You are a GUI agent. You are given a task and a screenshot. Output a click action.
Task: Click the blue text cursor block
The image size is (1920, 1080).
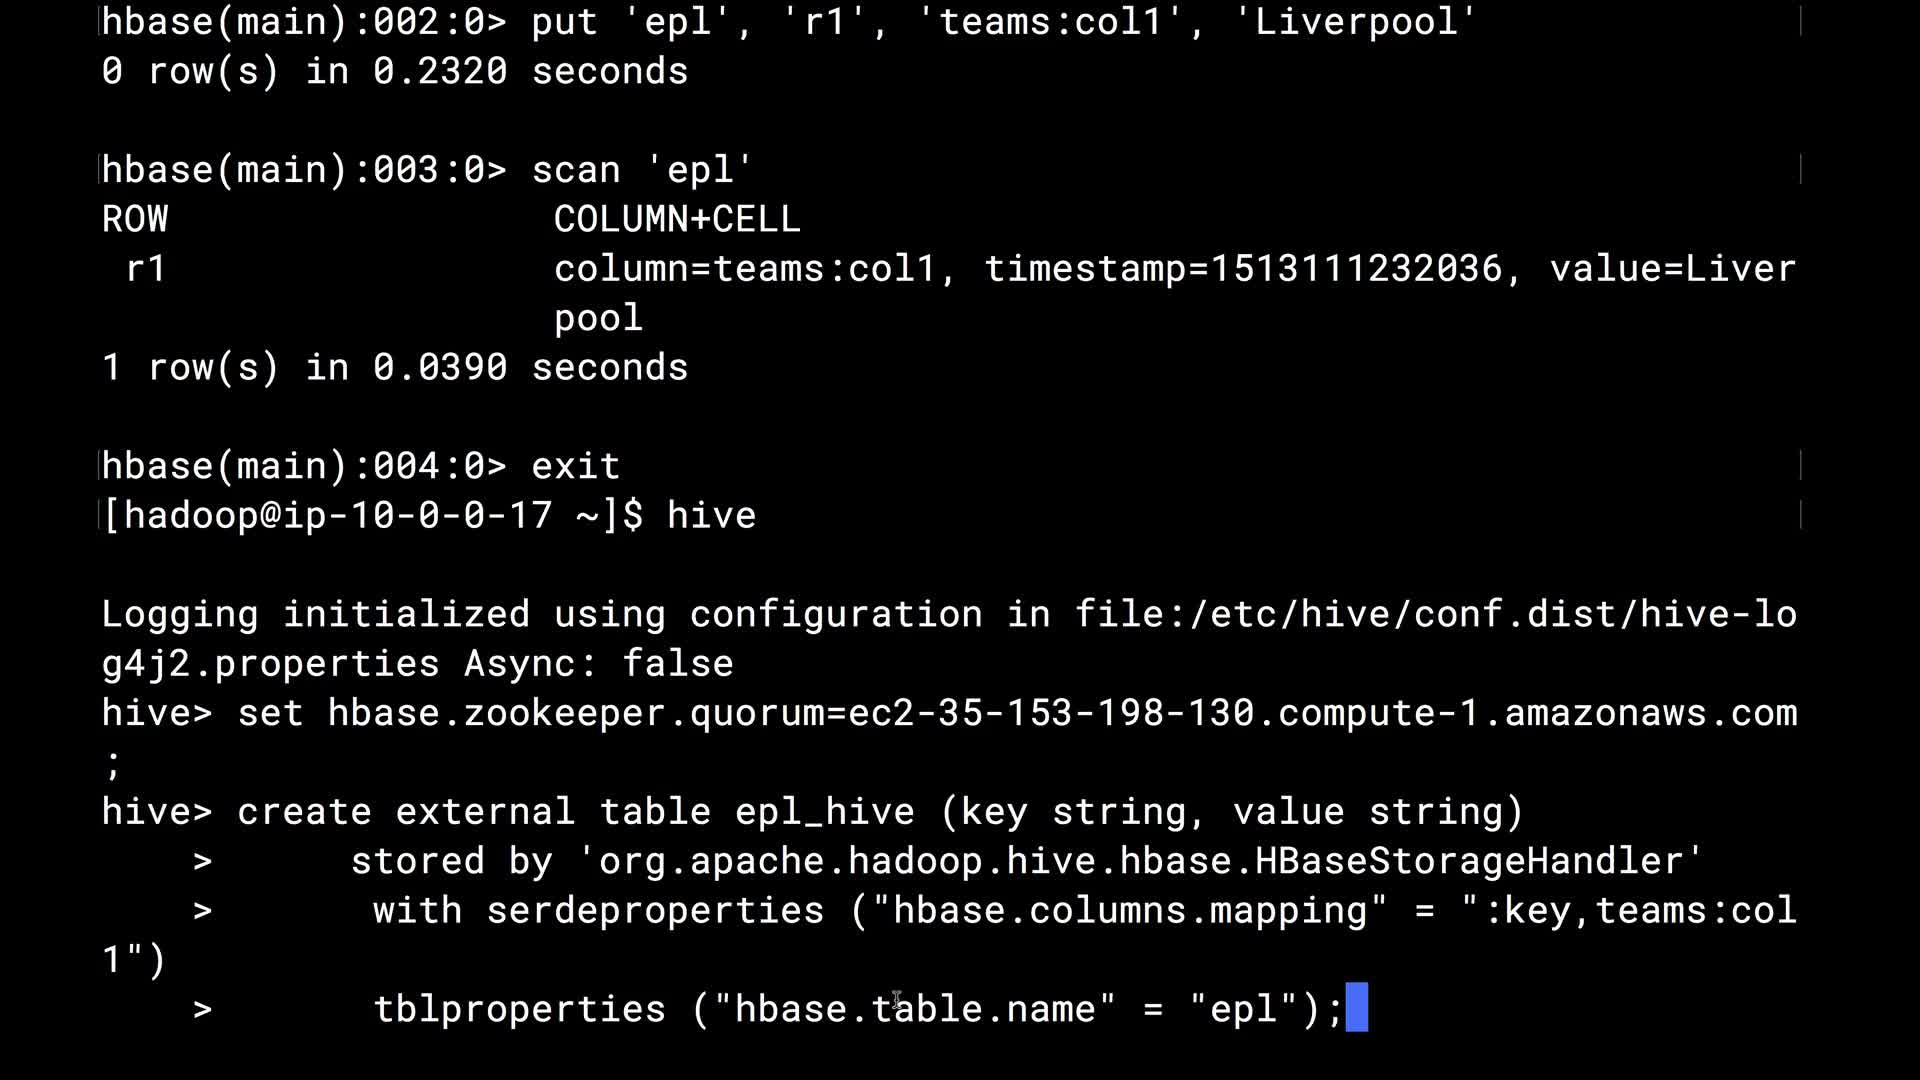point(1356,1007)
